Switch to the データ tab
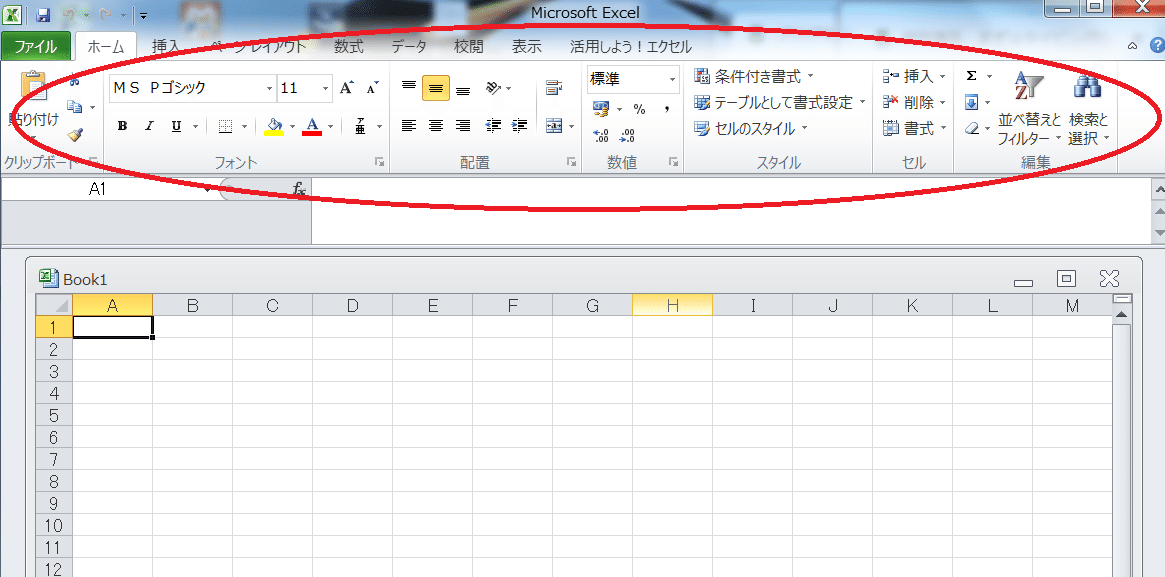 pos(409,46)
